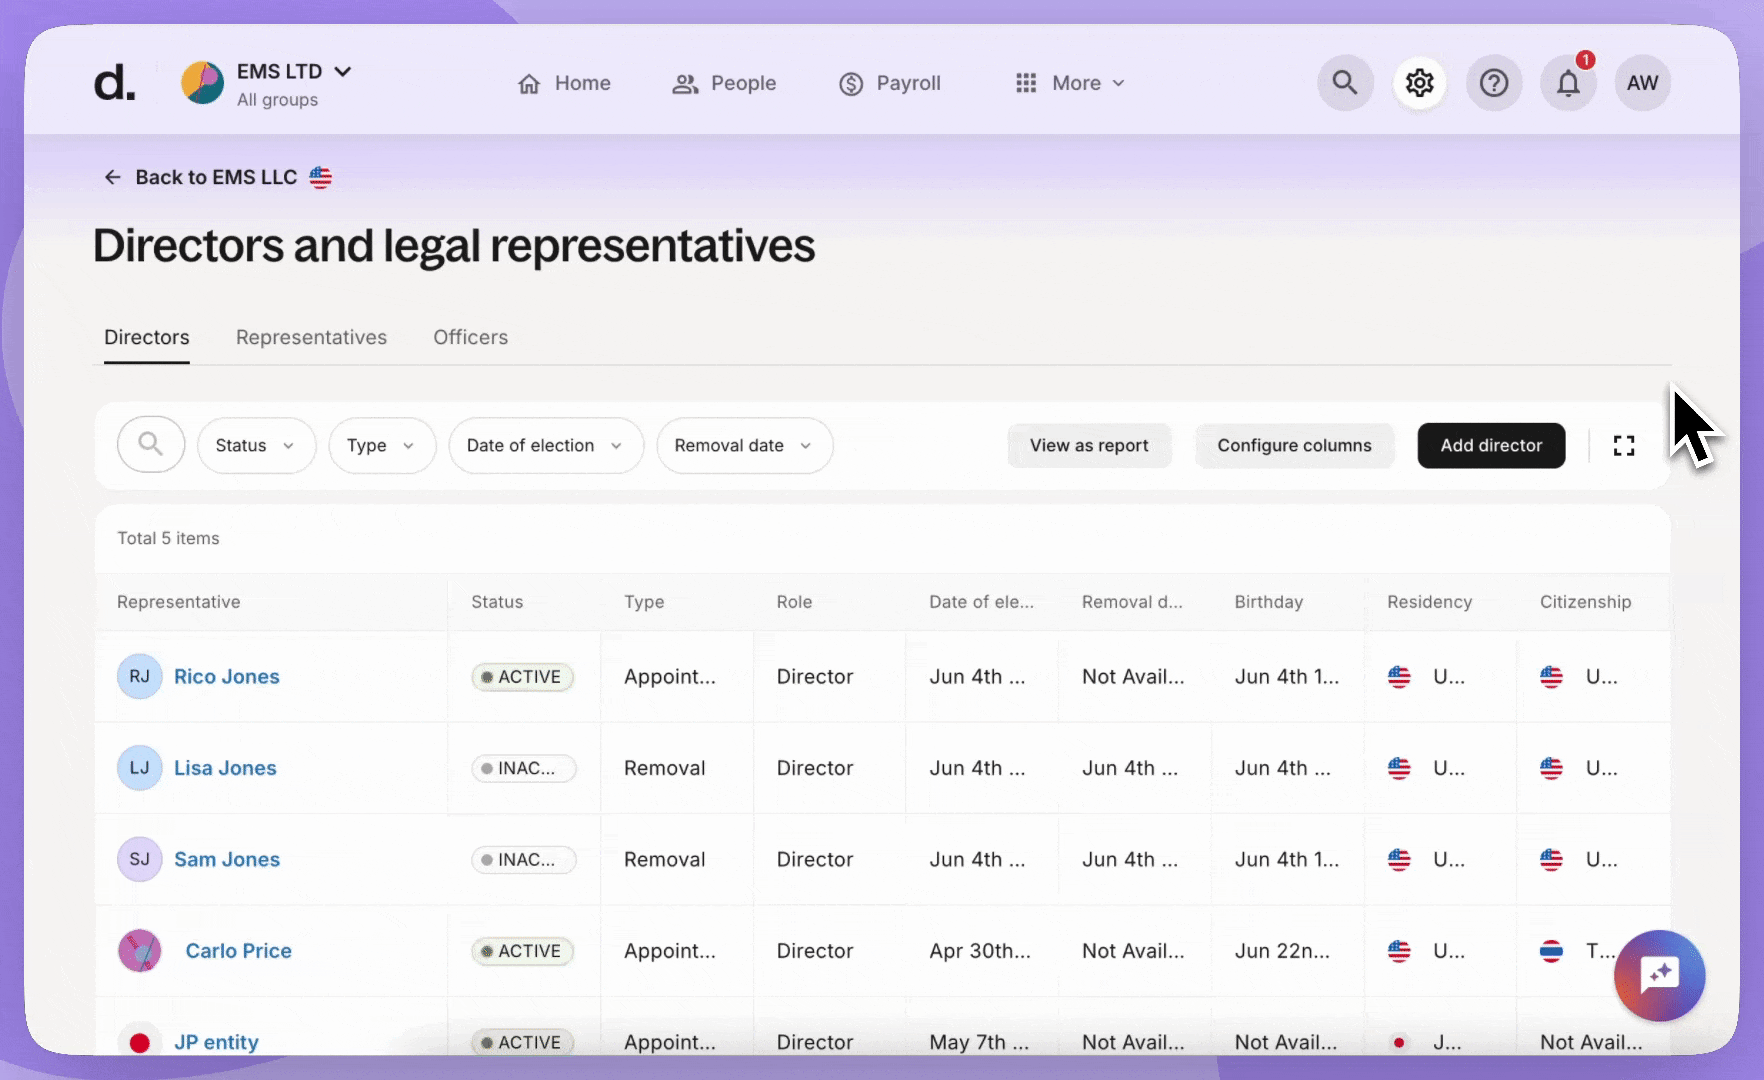This screenshot has height=1080, width=1764.
Task: Expand table to fullscreen view
Action: tap(1624, 446)
